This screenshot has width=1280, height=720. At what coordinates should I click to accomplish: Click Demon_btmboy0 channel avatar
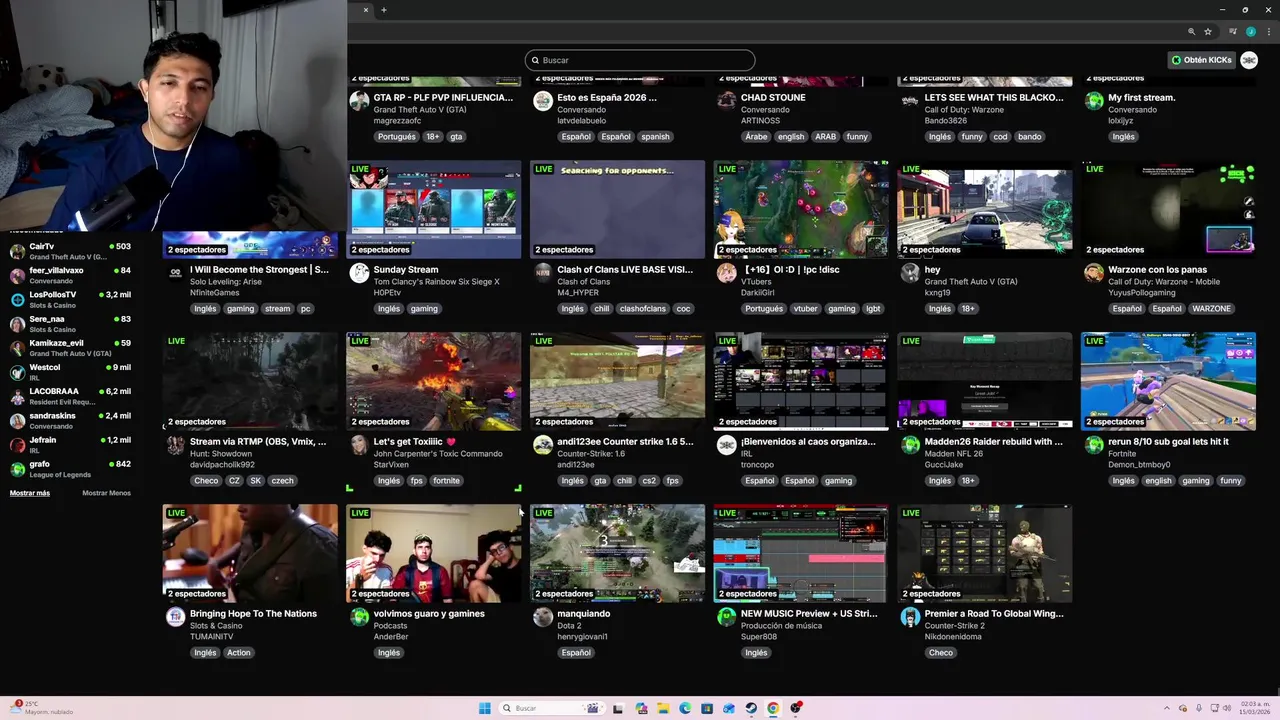pyautogui.click(x=1094, y=445)
